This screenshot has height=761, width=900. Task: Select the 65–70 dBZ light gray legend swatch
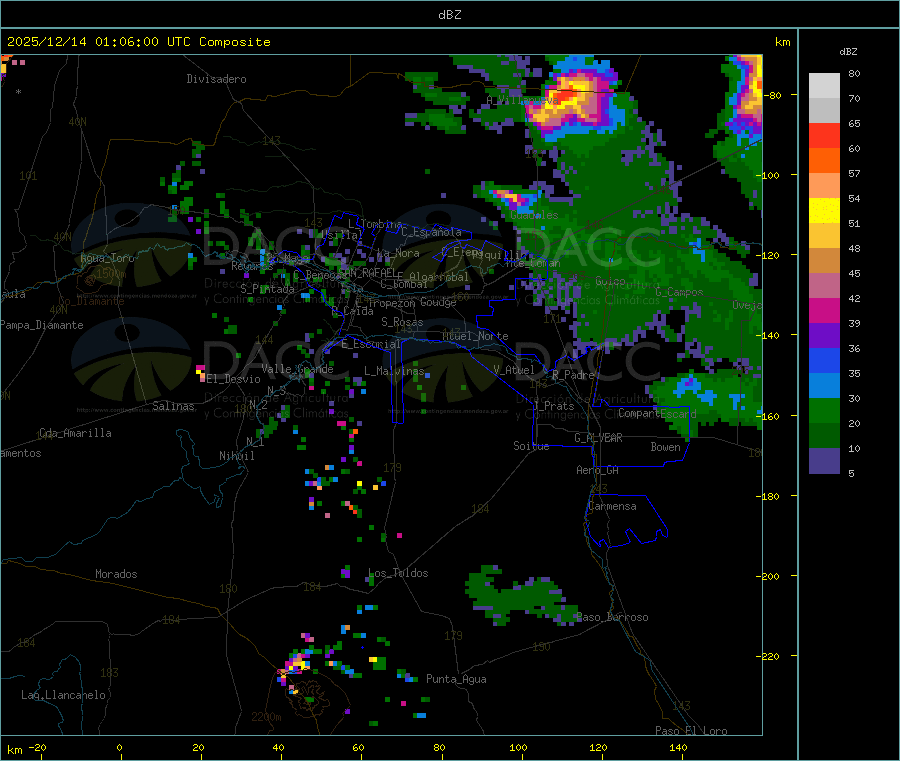pos(824,110)
